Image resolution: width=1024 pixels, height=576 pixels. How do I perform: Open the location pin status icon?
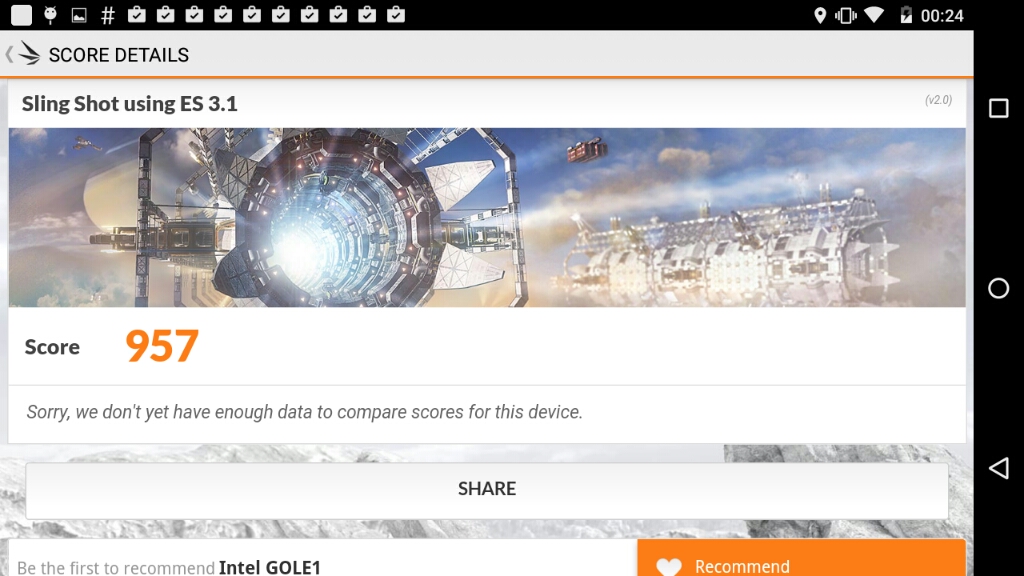click(x=820, y=16)
